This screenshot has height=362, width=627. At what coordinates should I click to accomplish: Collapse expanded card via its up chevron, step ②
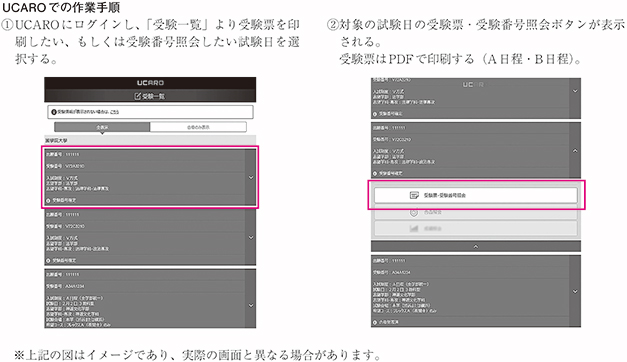pos(575,151)
